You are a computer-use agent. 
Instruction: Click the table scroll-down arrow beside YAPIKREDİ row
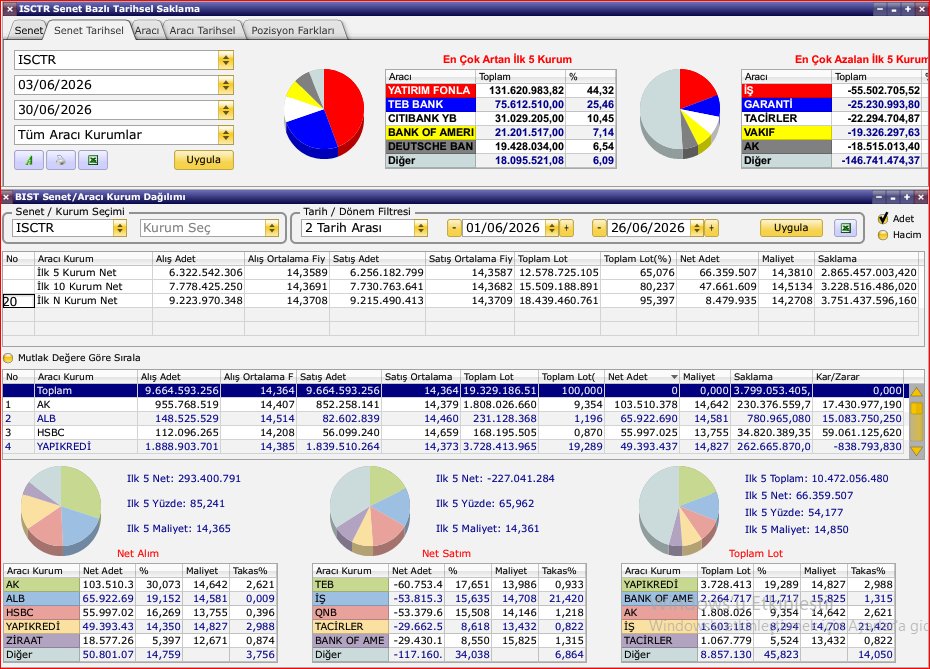pos(916,451)
